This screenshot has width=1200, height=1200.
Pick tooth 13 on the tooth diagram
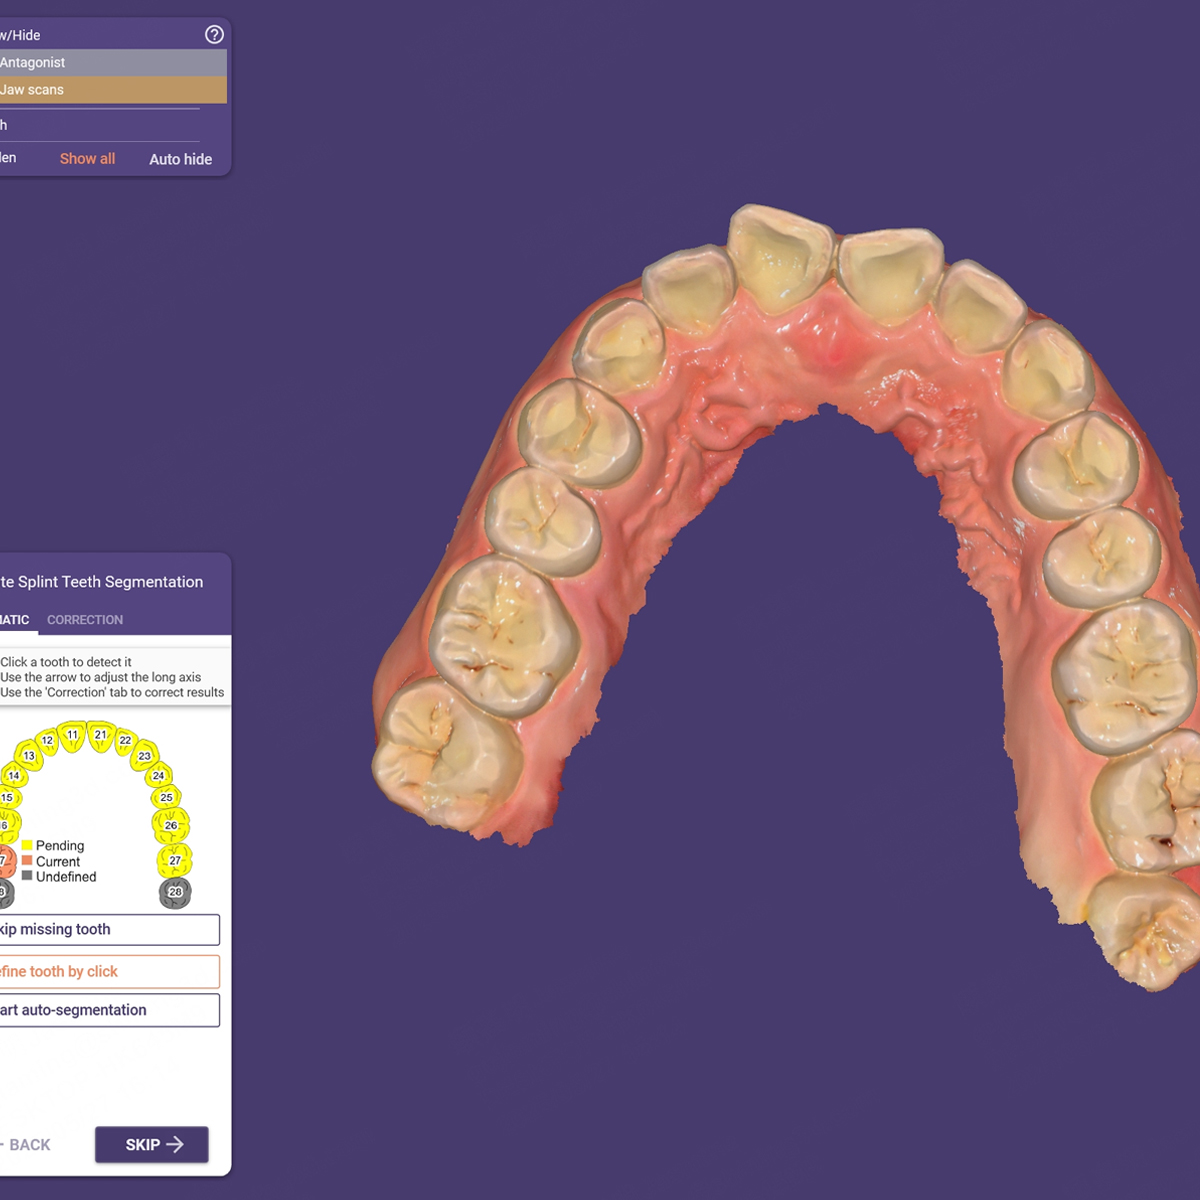coord(29,756)
